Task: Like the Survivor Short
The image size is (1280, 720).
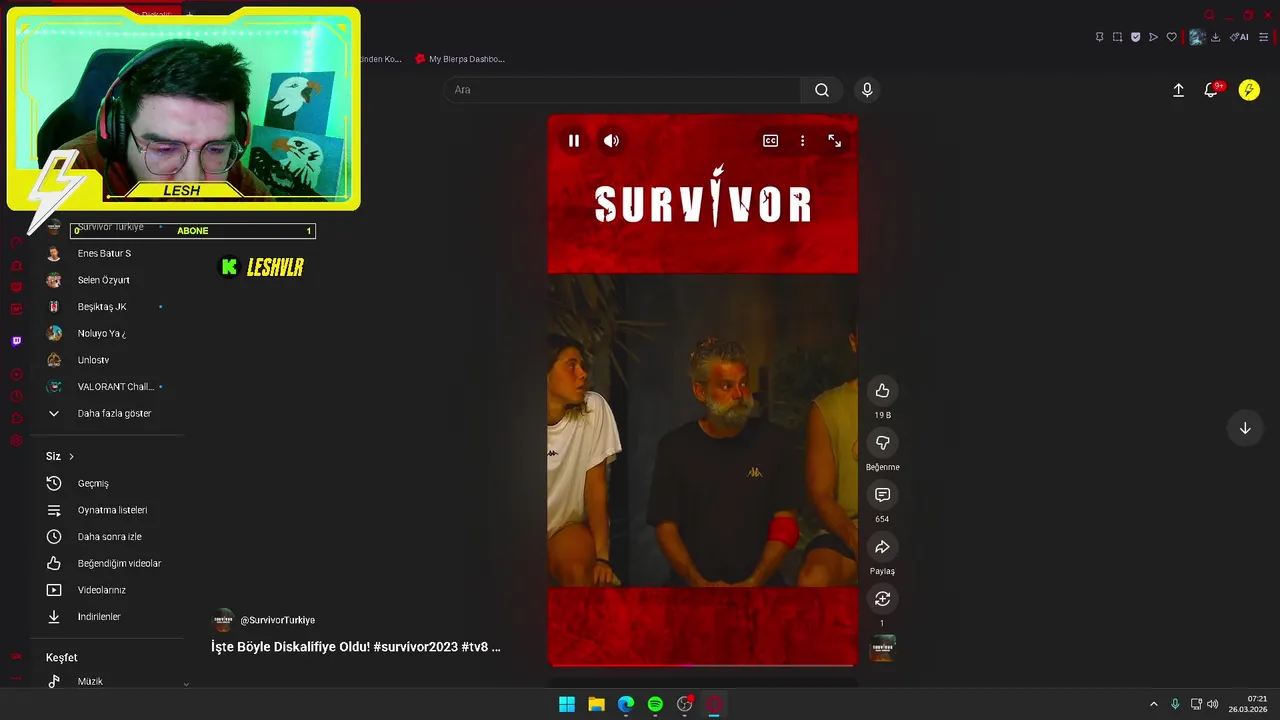Action: pyautogui.click(x=882, y=391)
